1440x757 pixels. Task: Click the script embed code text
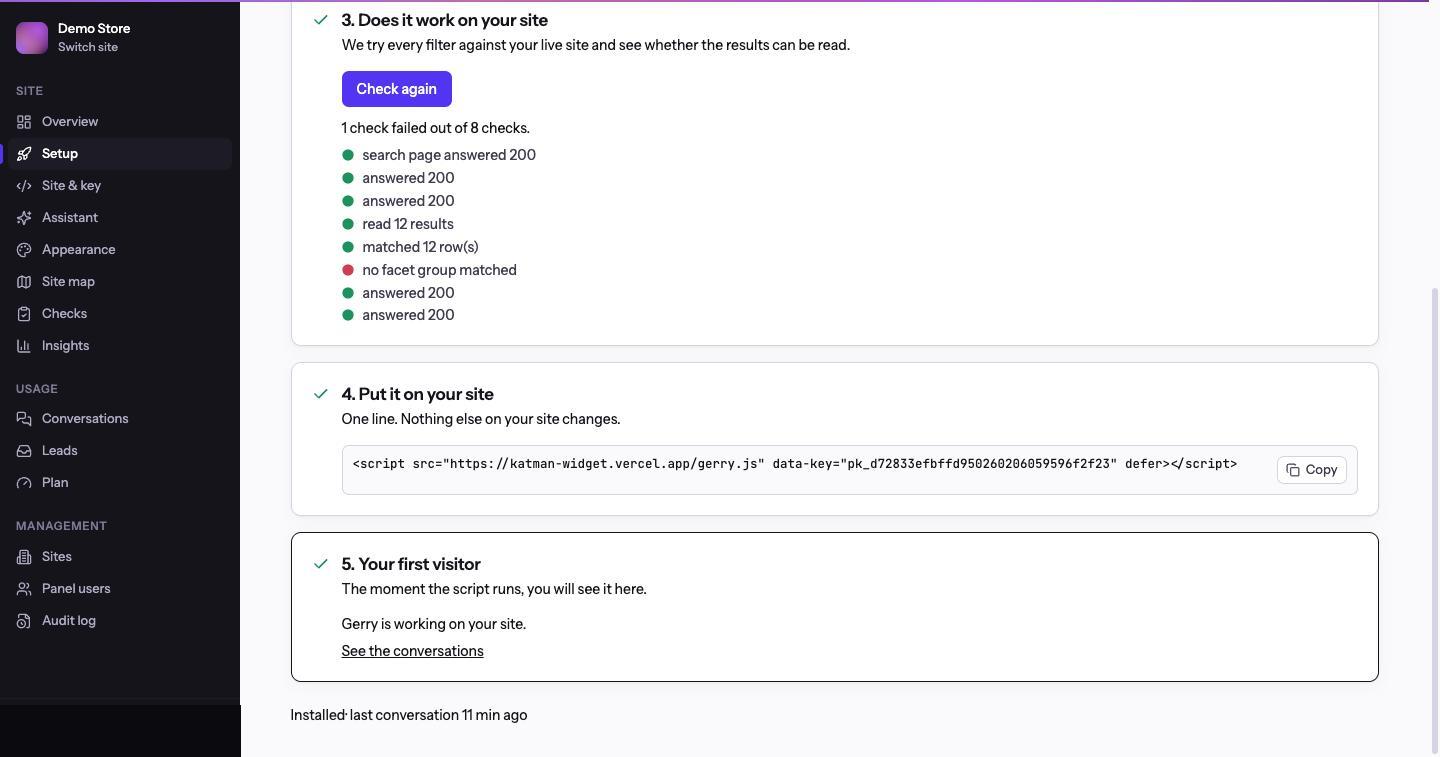coord(795,464)
